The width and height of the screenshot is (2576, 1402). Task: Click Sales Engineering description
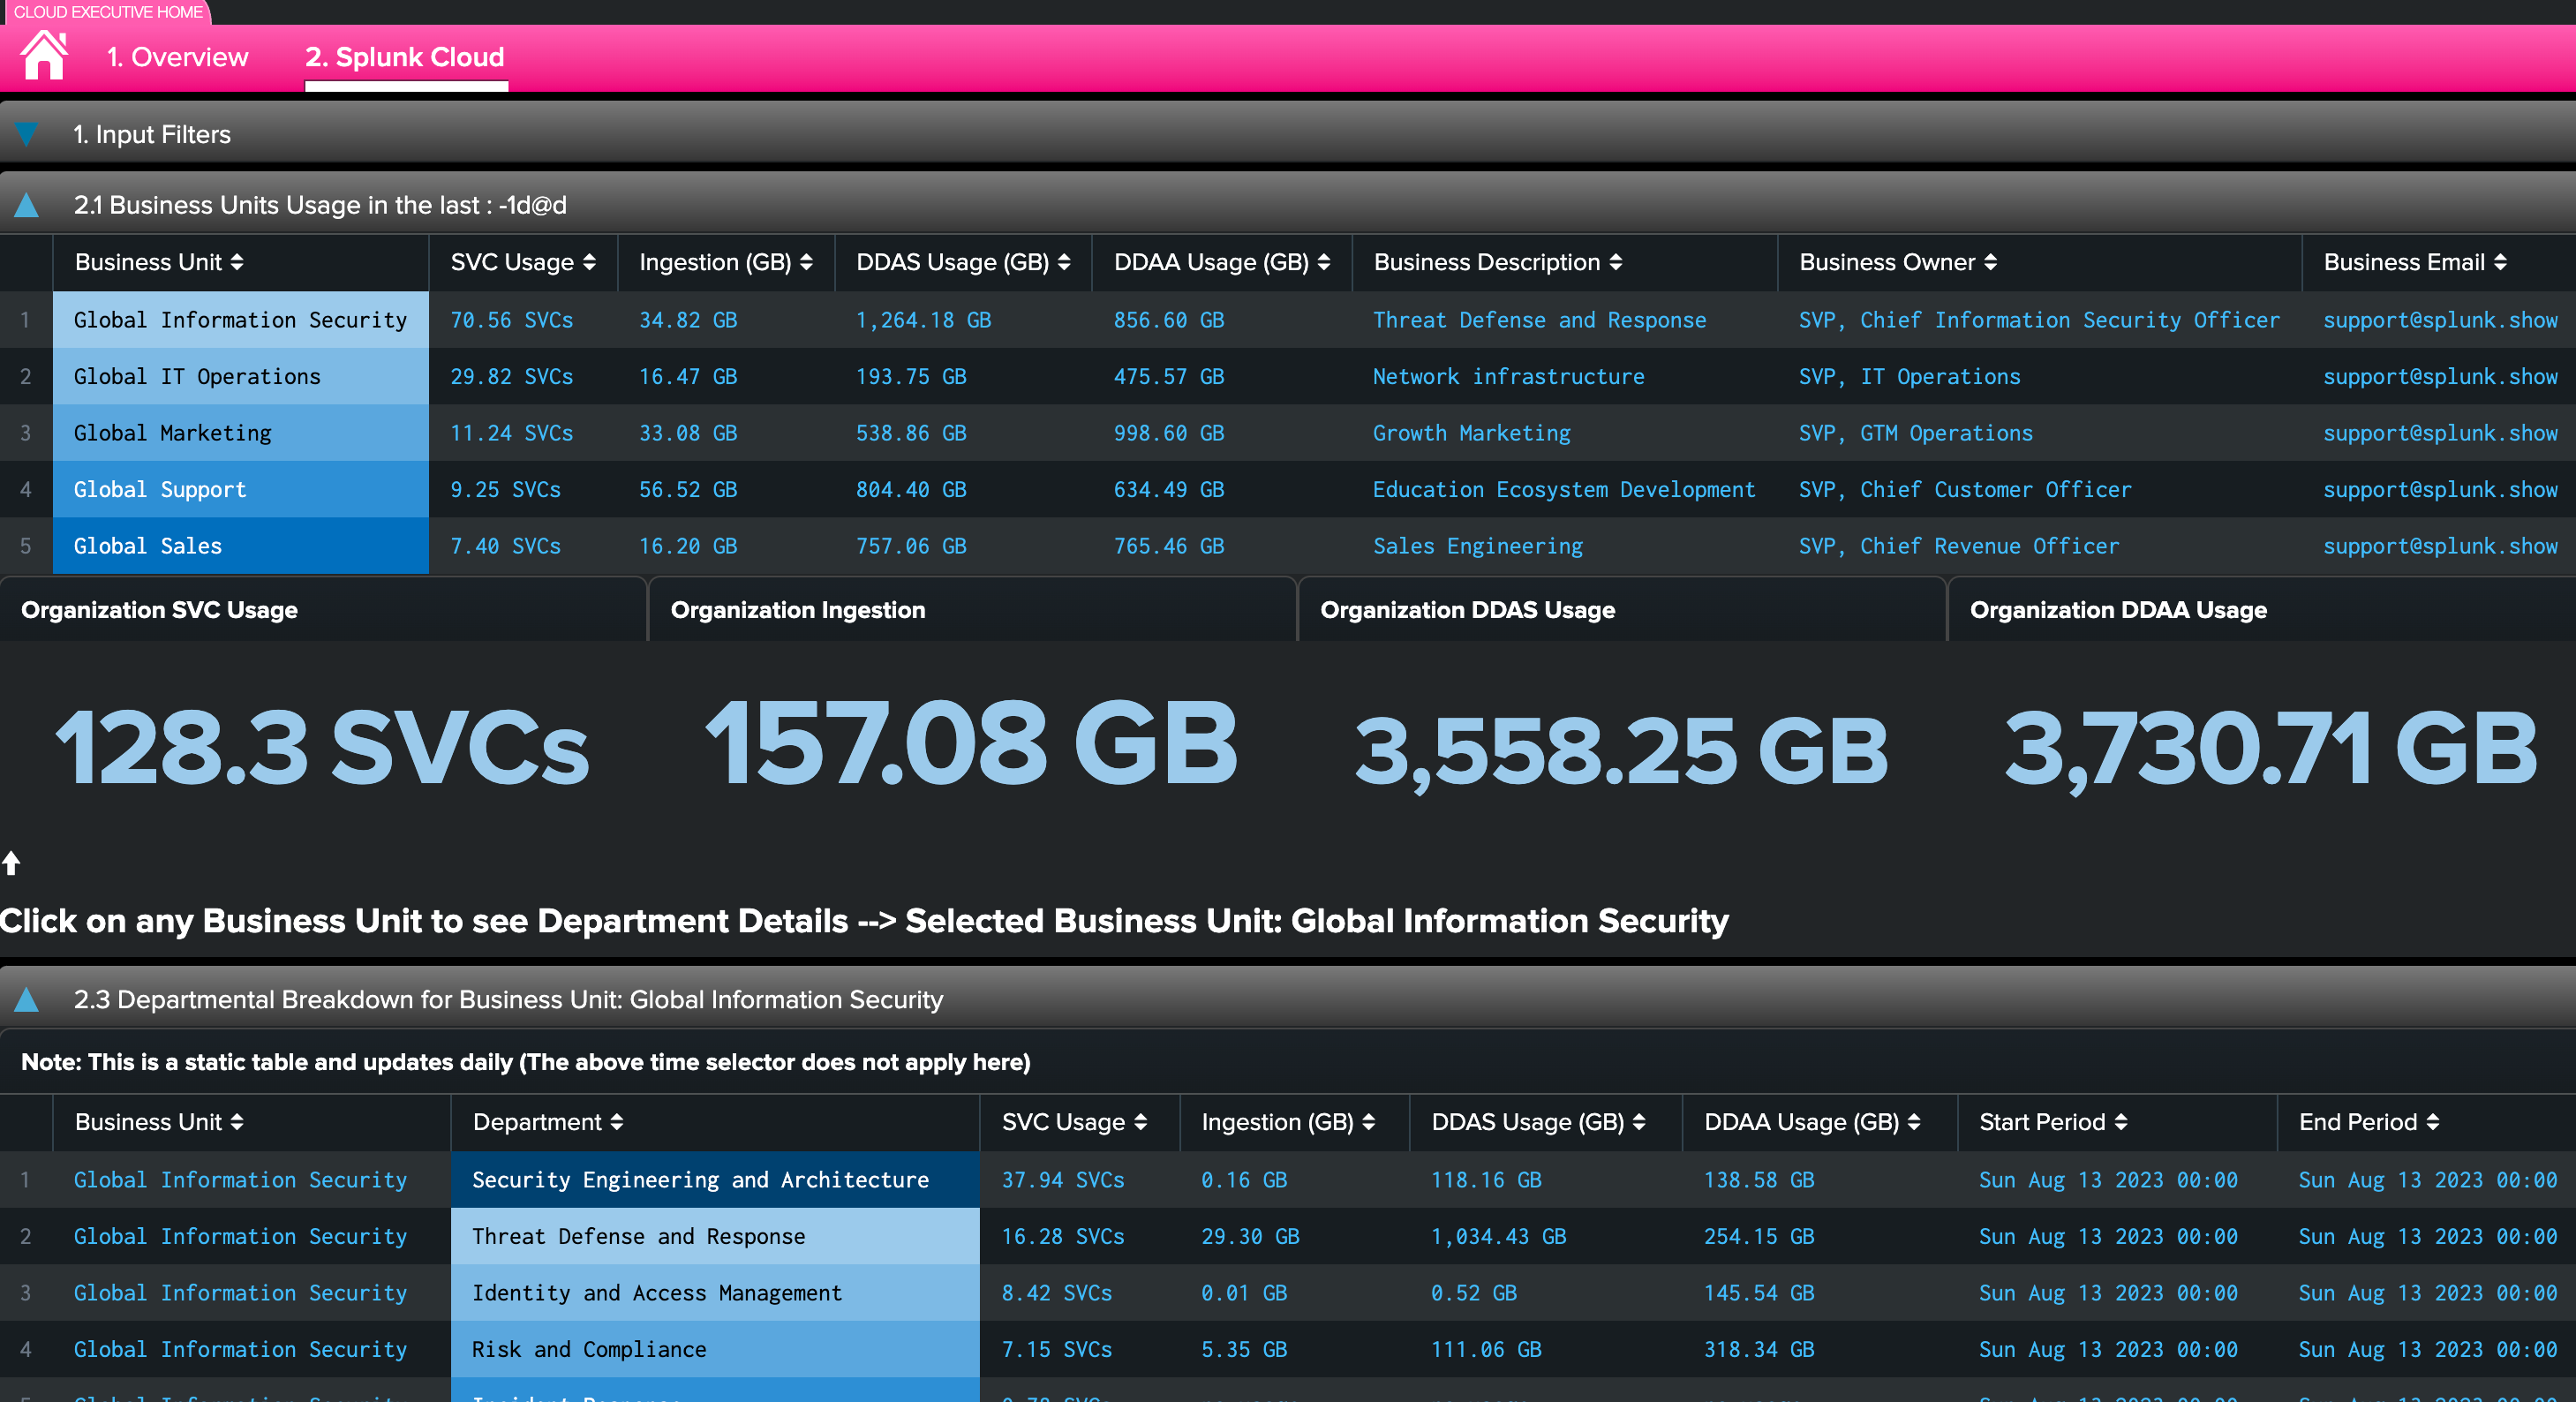click(1478, 546)
